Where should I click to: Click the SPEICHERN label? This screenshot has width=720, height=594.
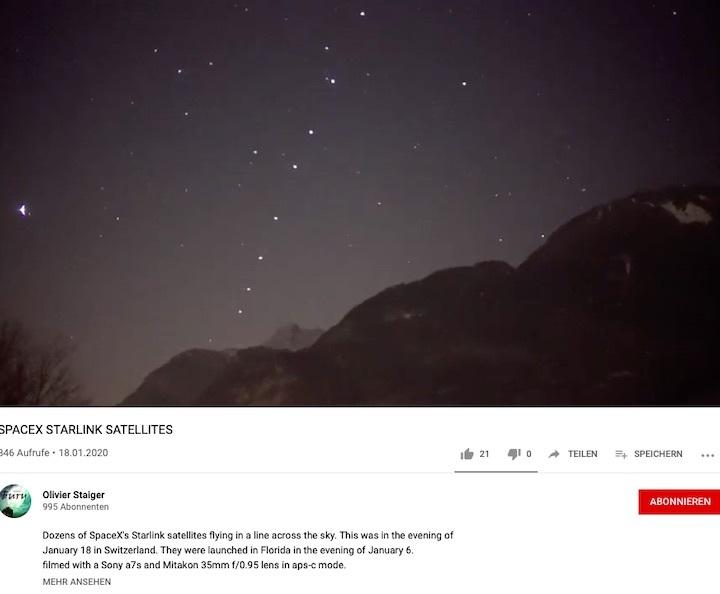click(x=658, y=454)
